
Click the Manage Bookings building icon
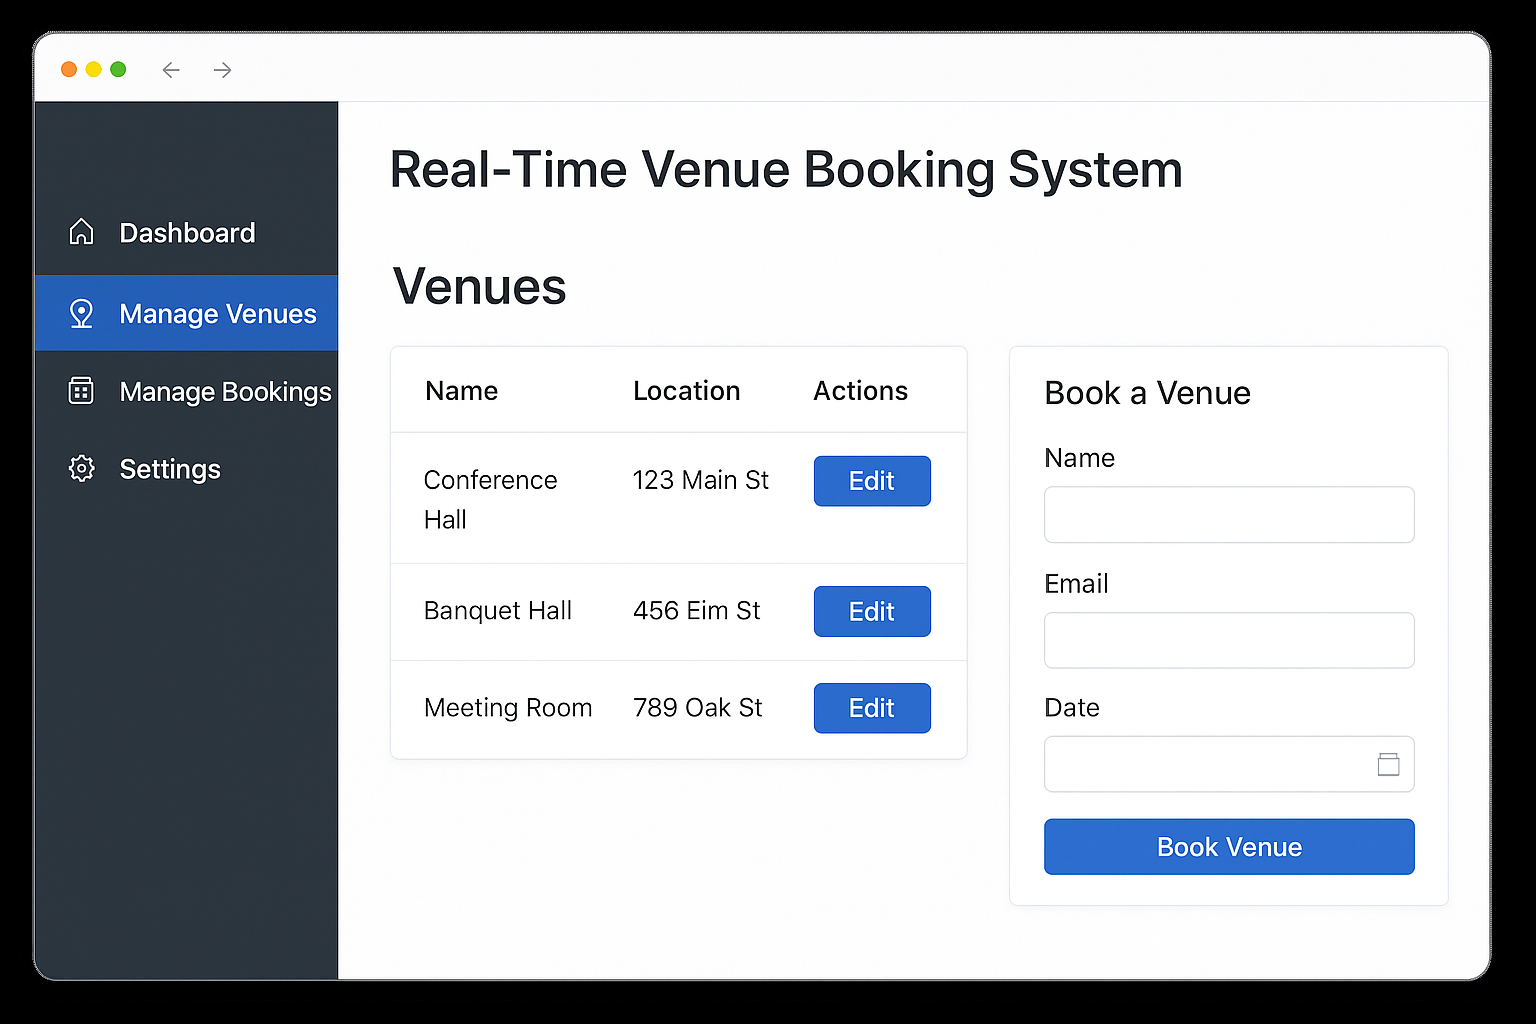tap(81, 391)
